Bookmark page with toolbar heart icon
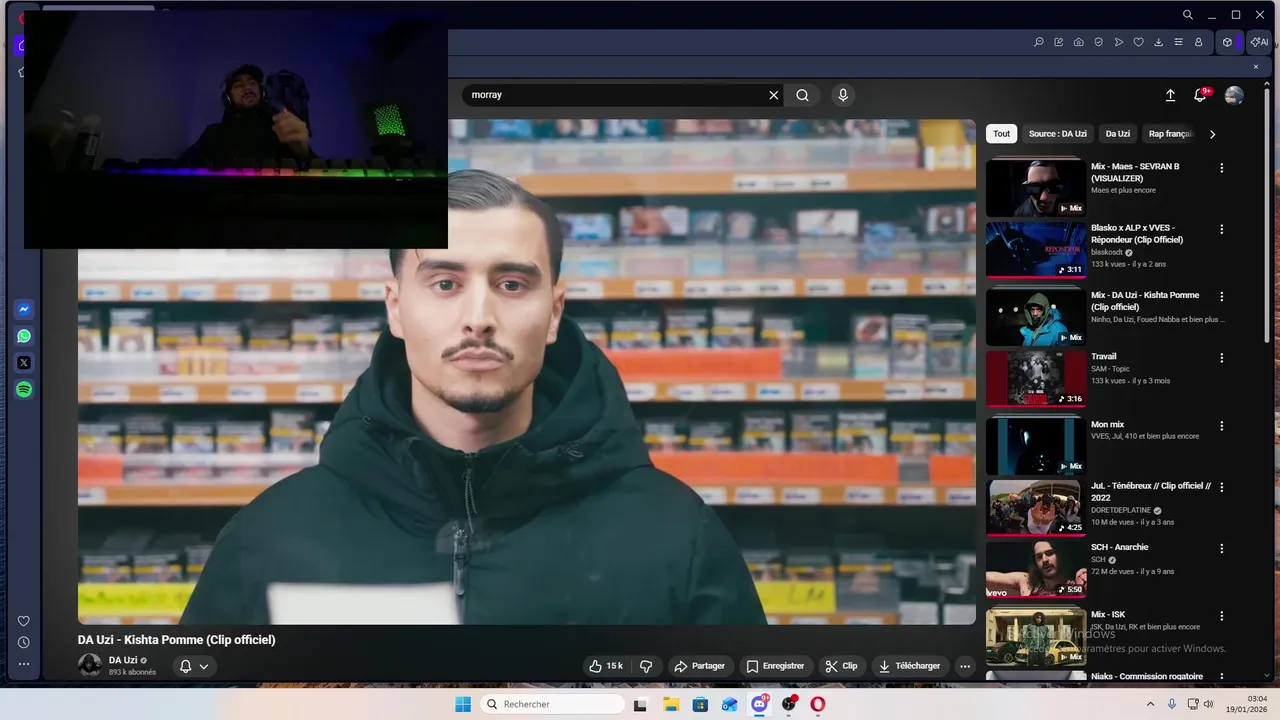 click(x=1138, y=42)
